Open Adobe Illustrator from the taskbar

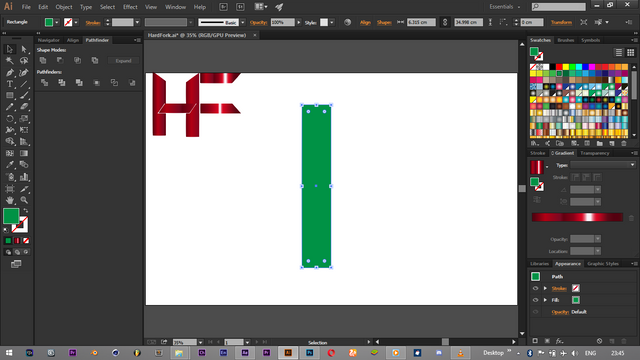pos(288,353)
